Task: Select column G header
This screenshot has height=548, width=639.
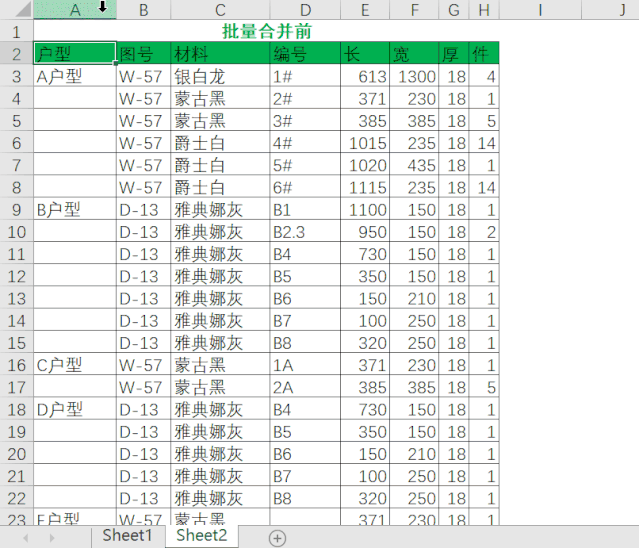Action: coord(454,10)
